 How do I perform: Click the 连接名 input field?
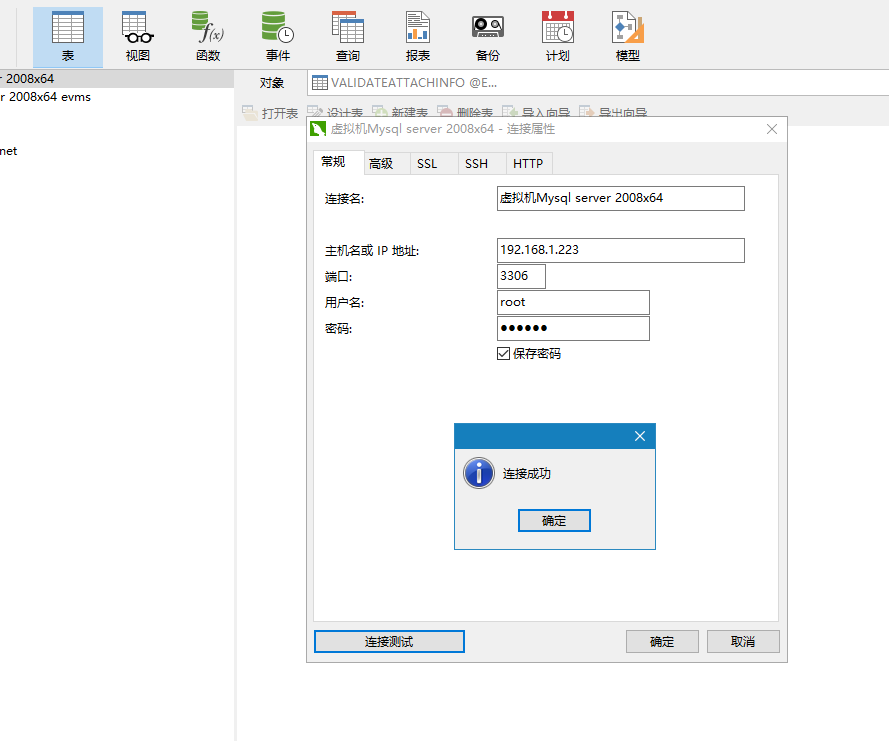coord(621,198)
